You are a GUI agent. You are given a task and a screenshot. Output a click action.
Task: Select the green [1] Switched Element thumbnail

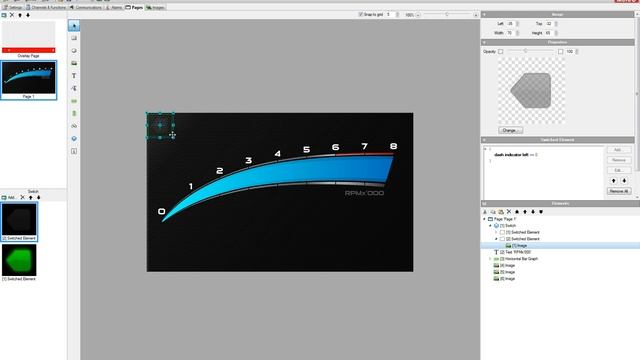(x=19, y=262)
